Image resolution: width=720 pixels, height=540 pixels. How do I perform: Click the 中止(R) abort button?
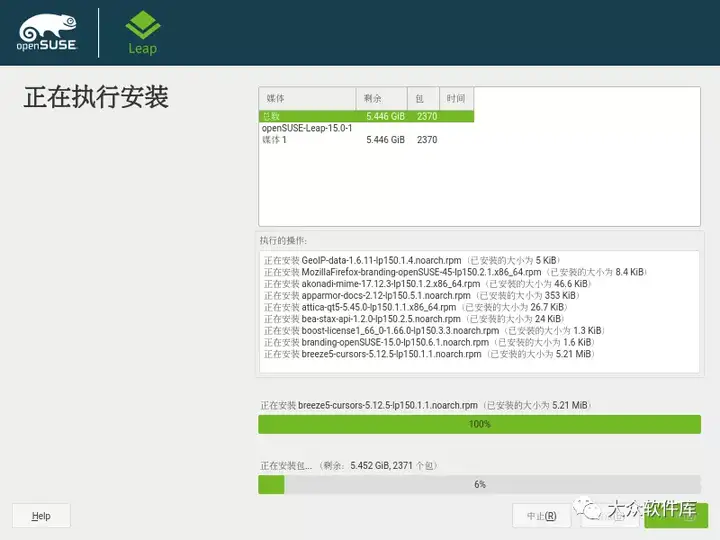coord(542,516)
